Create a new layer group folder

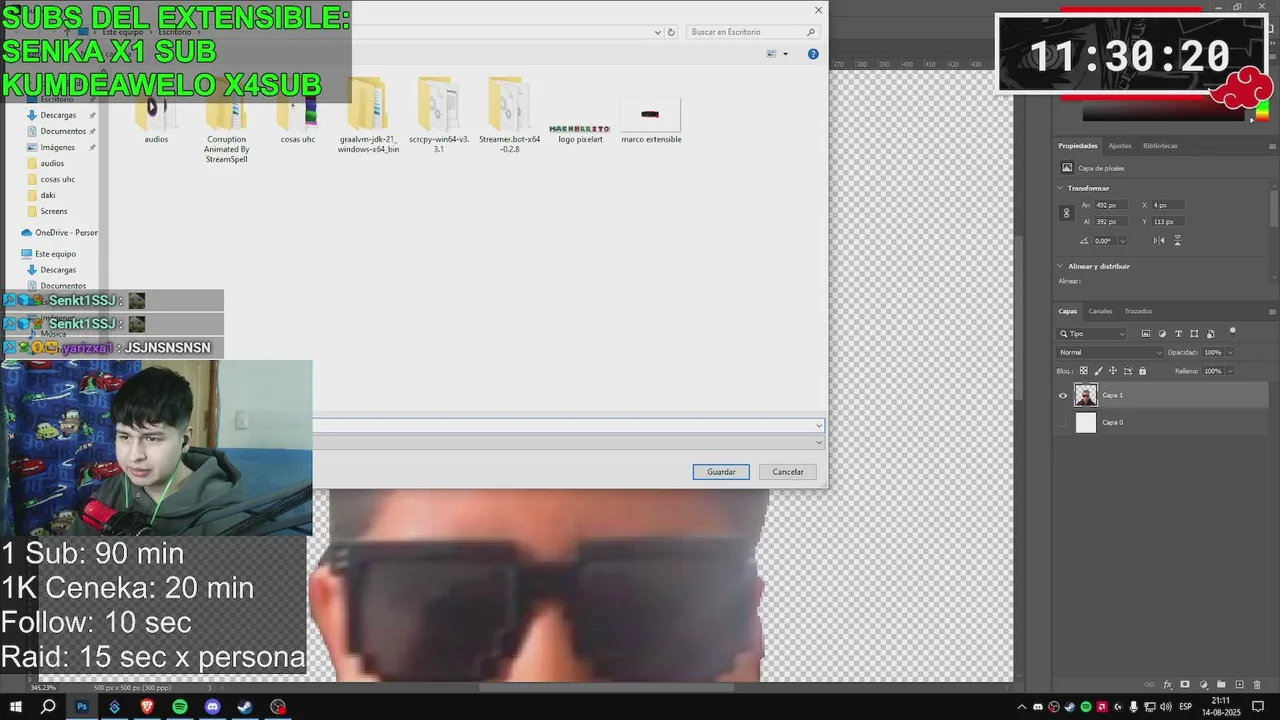tap(1221, 685)
